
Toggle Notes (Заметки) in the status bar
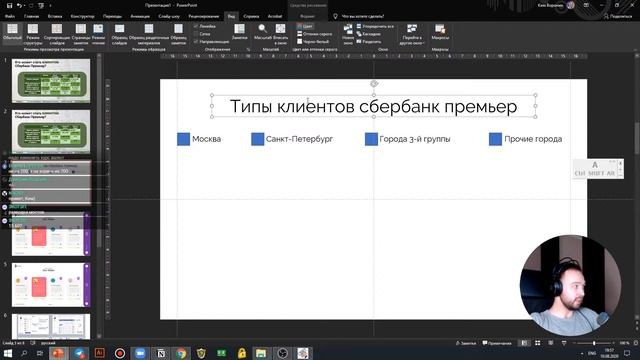[x=466, y=343]
